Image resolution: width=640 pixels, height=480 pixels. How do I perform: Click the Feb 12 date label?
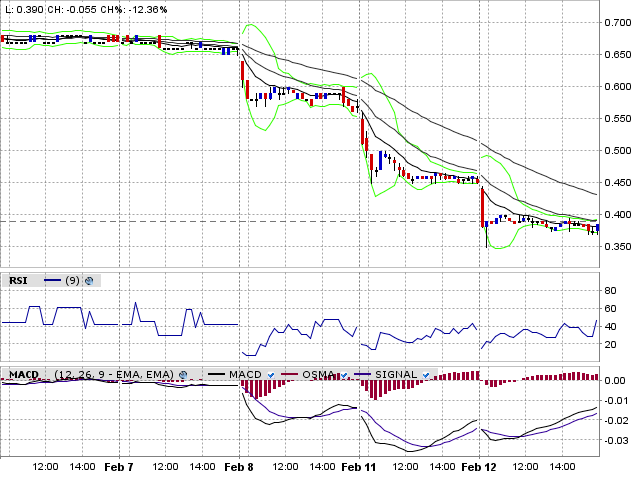479,467
